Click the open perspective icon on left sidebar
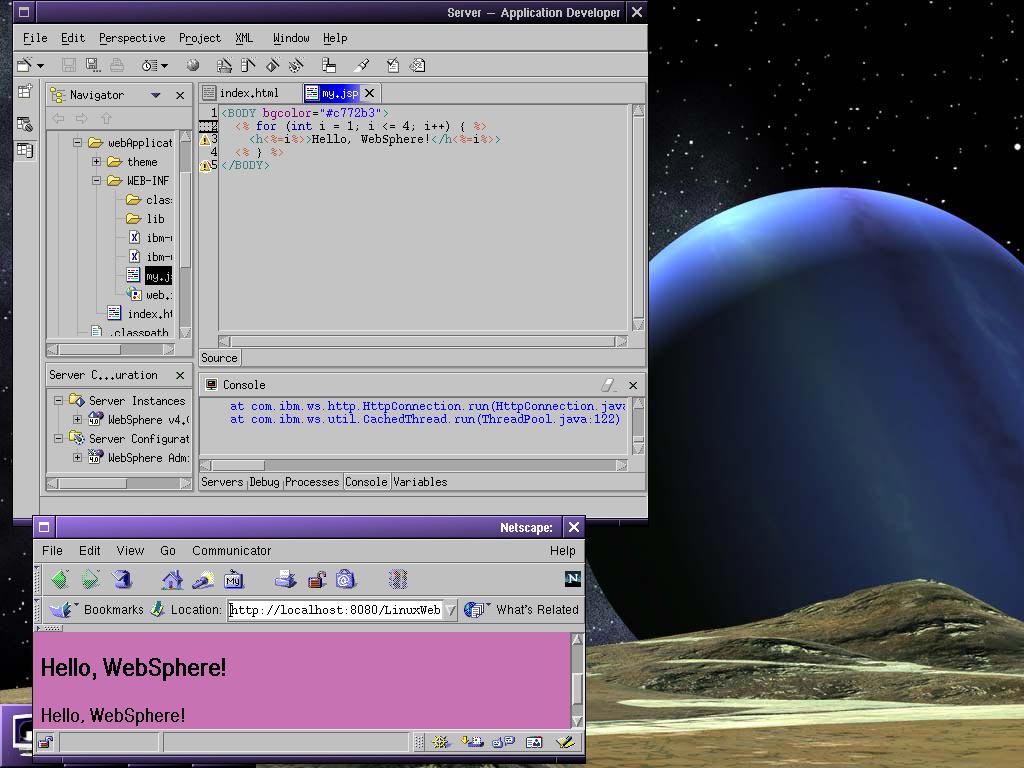 coord(25,91)
